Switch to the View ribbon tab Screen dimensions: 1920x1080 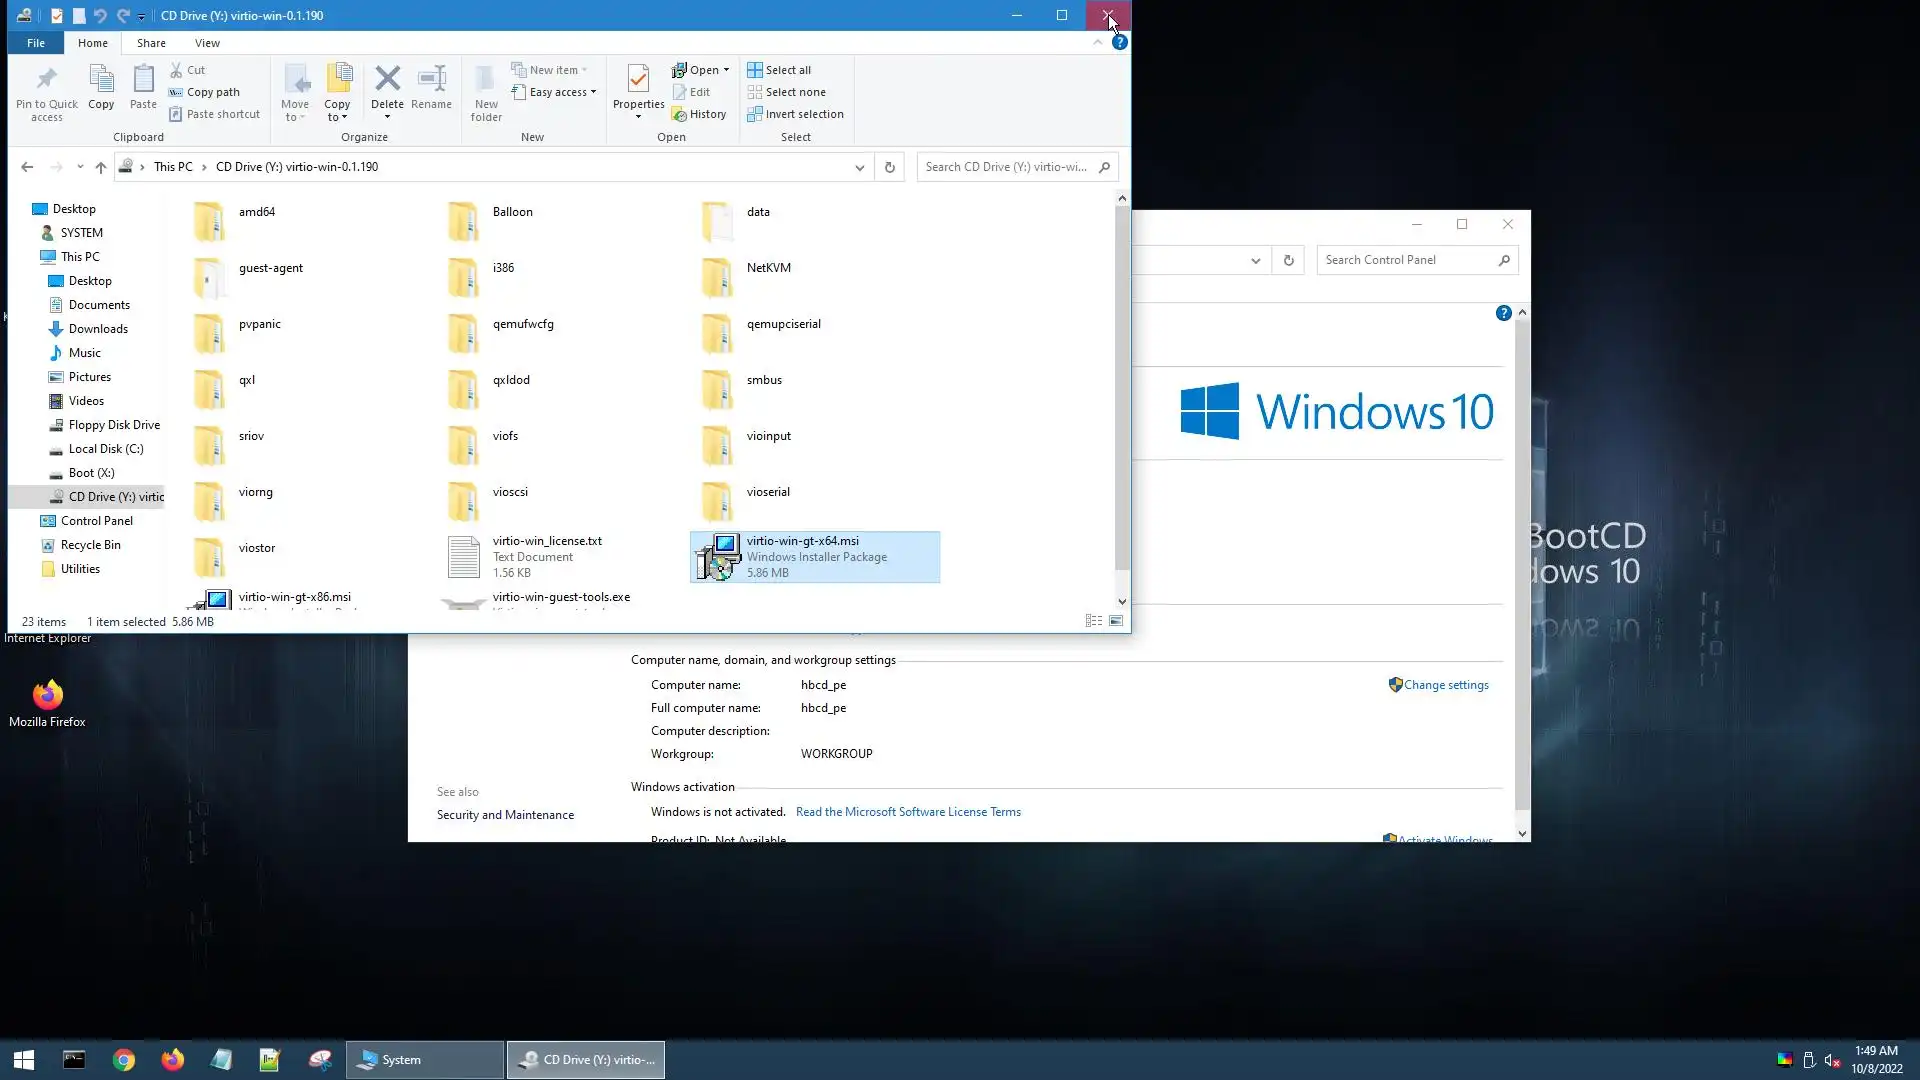pyautogui.click(x=207, y=43)
